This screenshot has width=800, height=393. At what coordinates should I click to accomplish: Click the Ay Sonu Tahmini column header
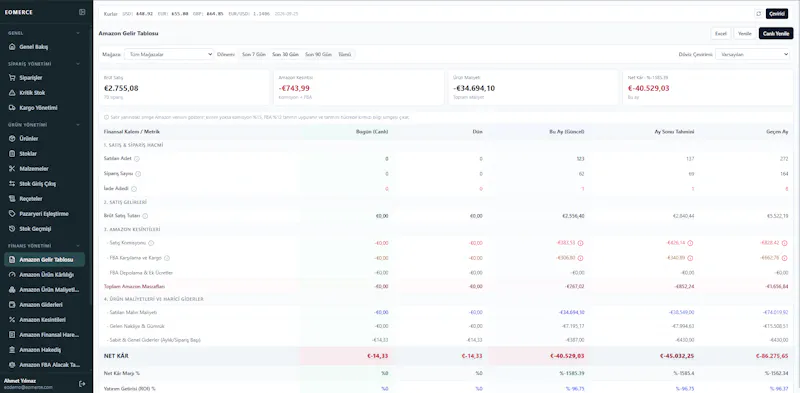pyautogui.click(x=674, y=132)
